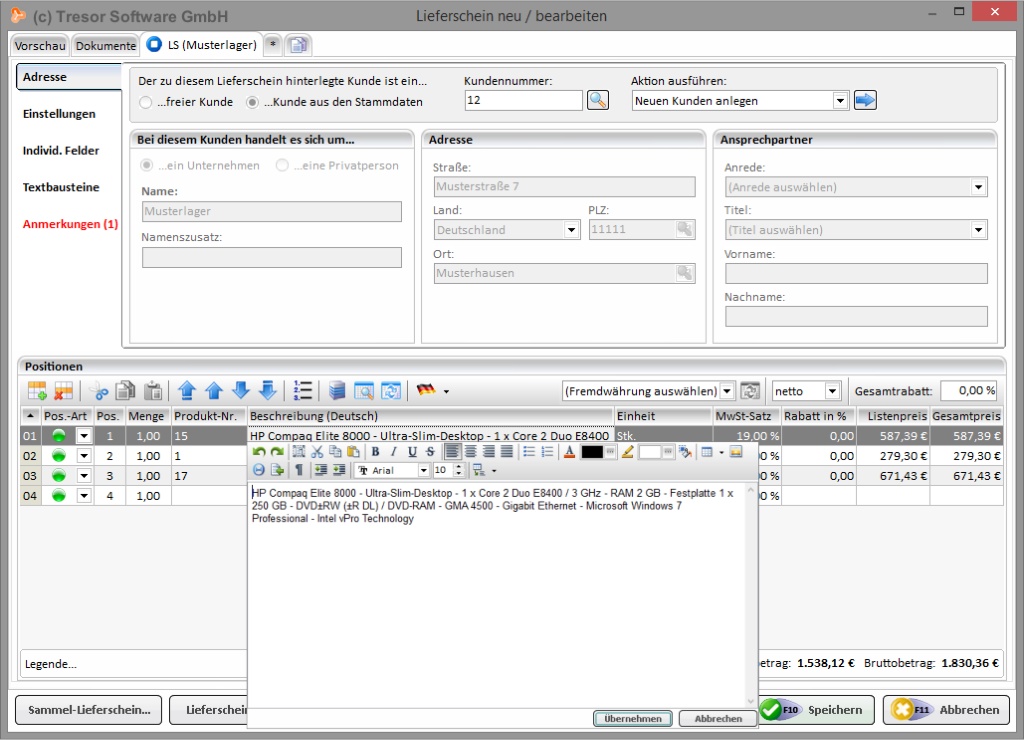Open the netto price mode dropdown
Viewport: 1024px width, 740px height.
click(832, 391)
